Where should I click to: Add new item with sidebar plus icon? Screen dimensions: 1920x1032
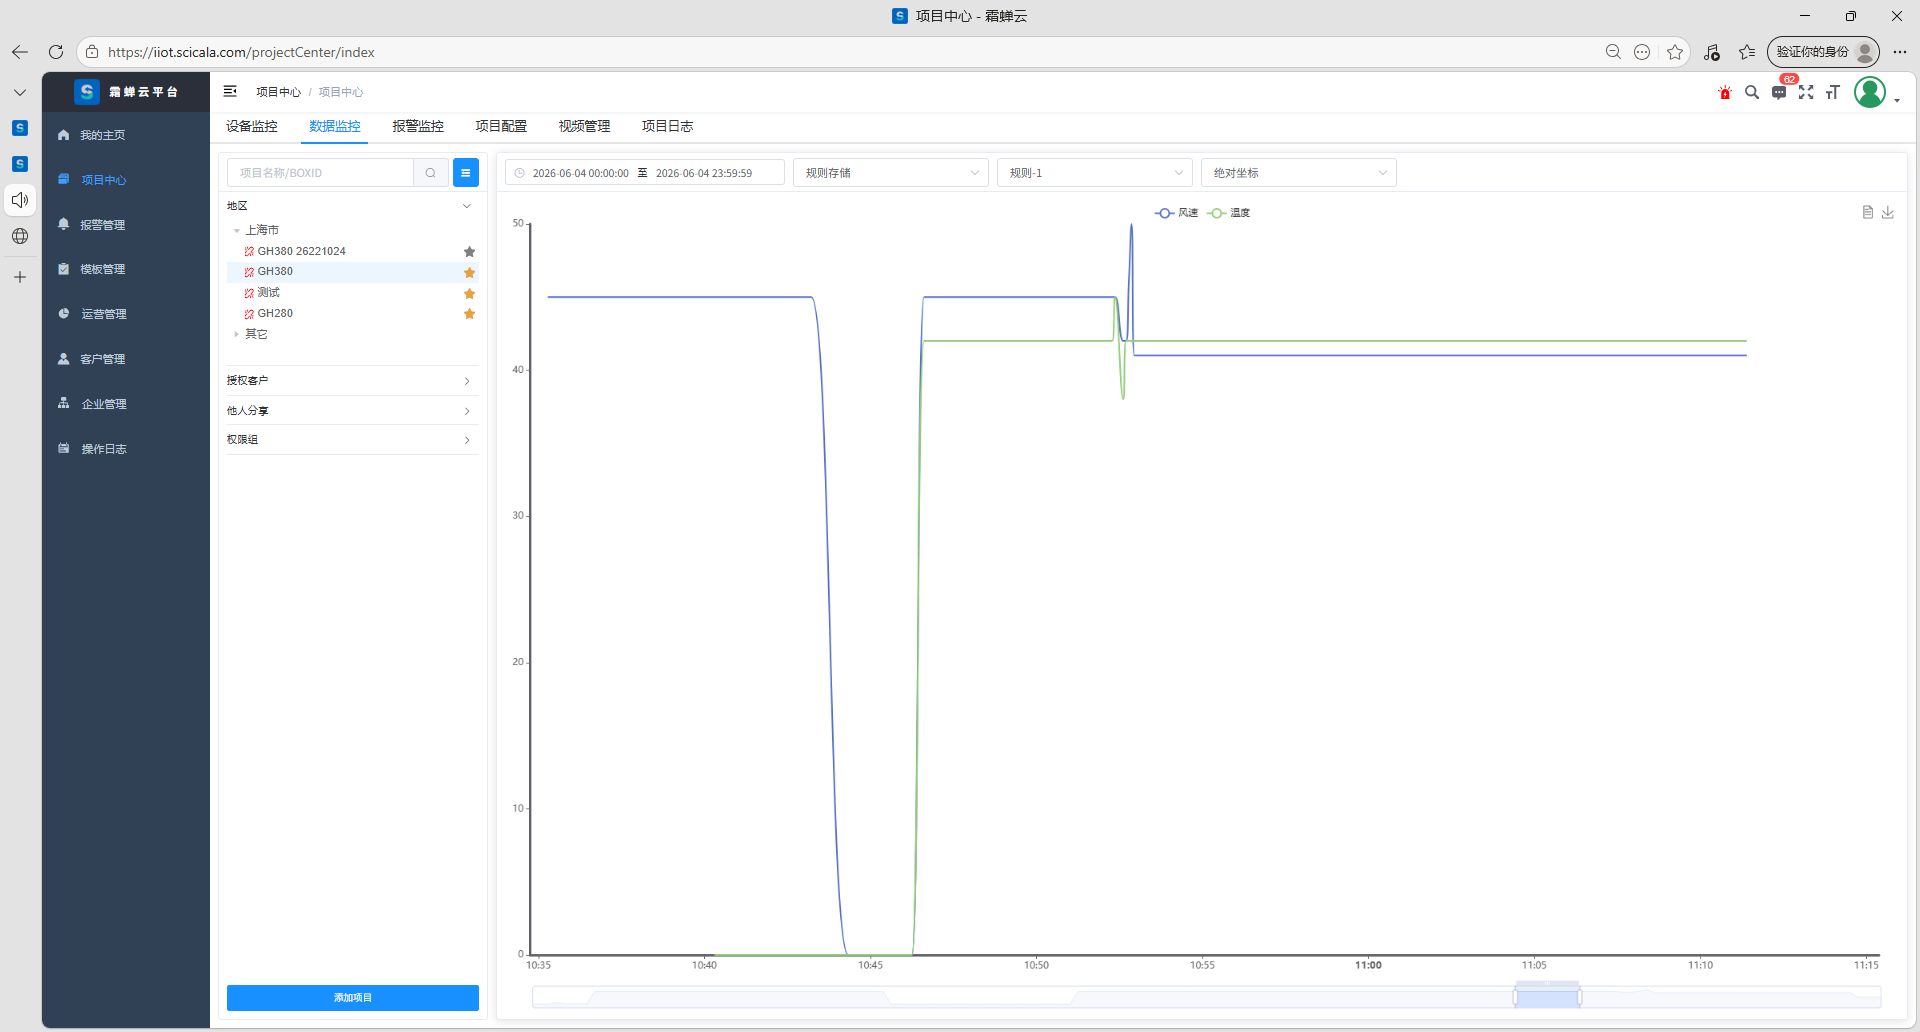click(20, 277)
